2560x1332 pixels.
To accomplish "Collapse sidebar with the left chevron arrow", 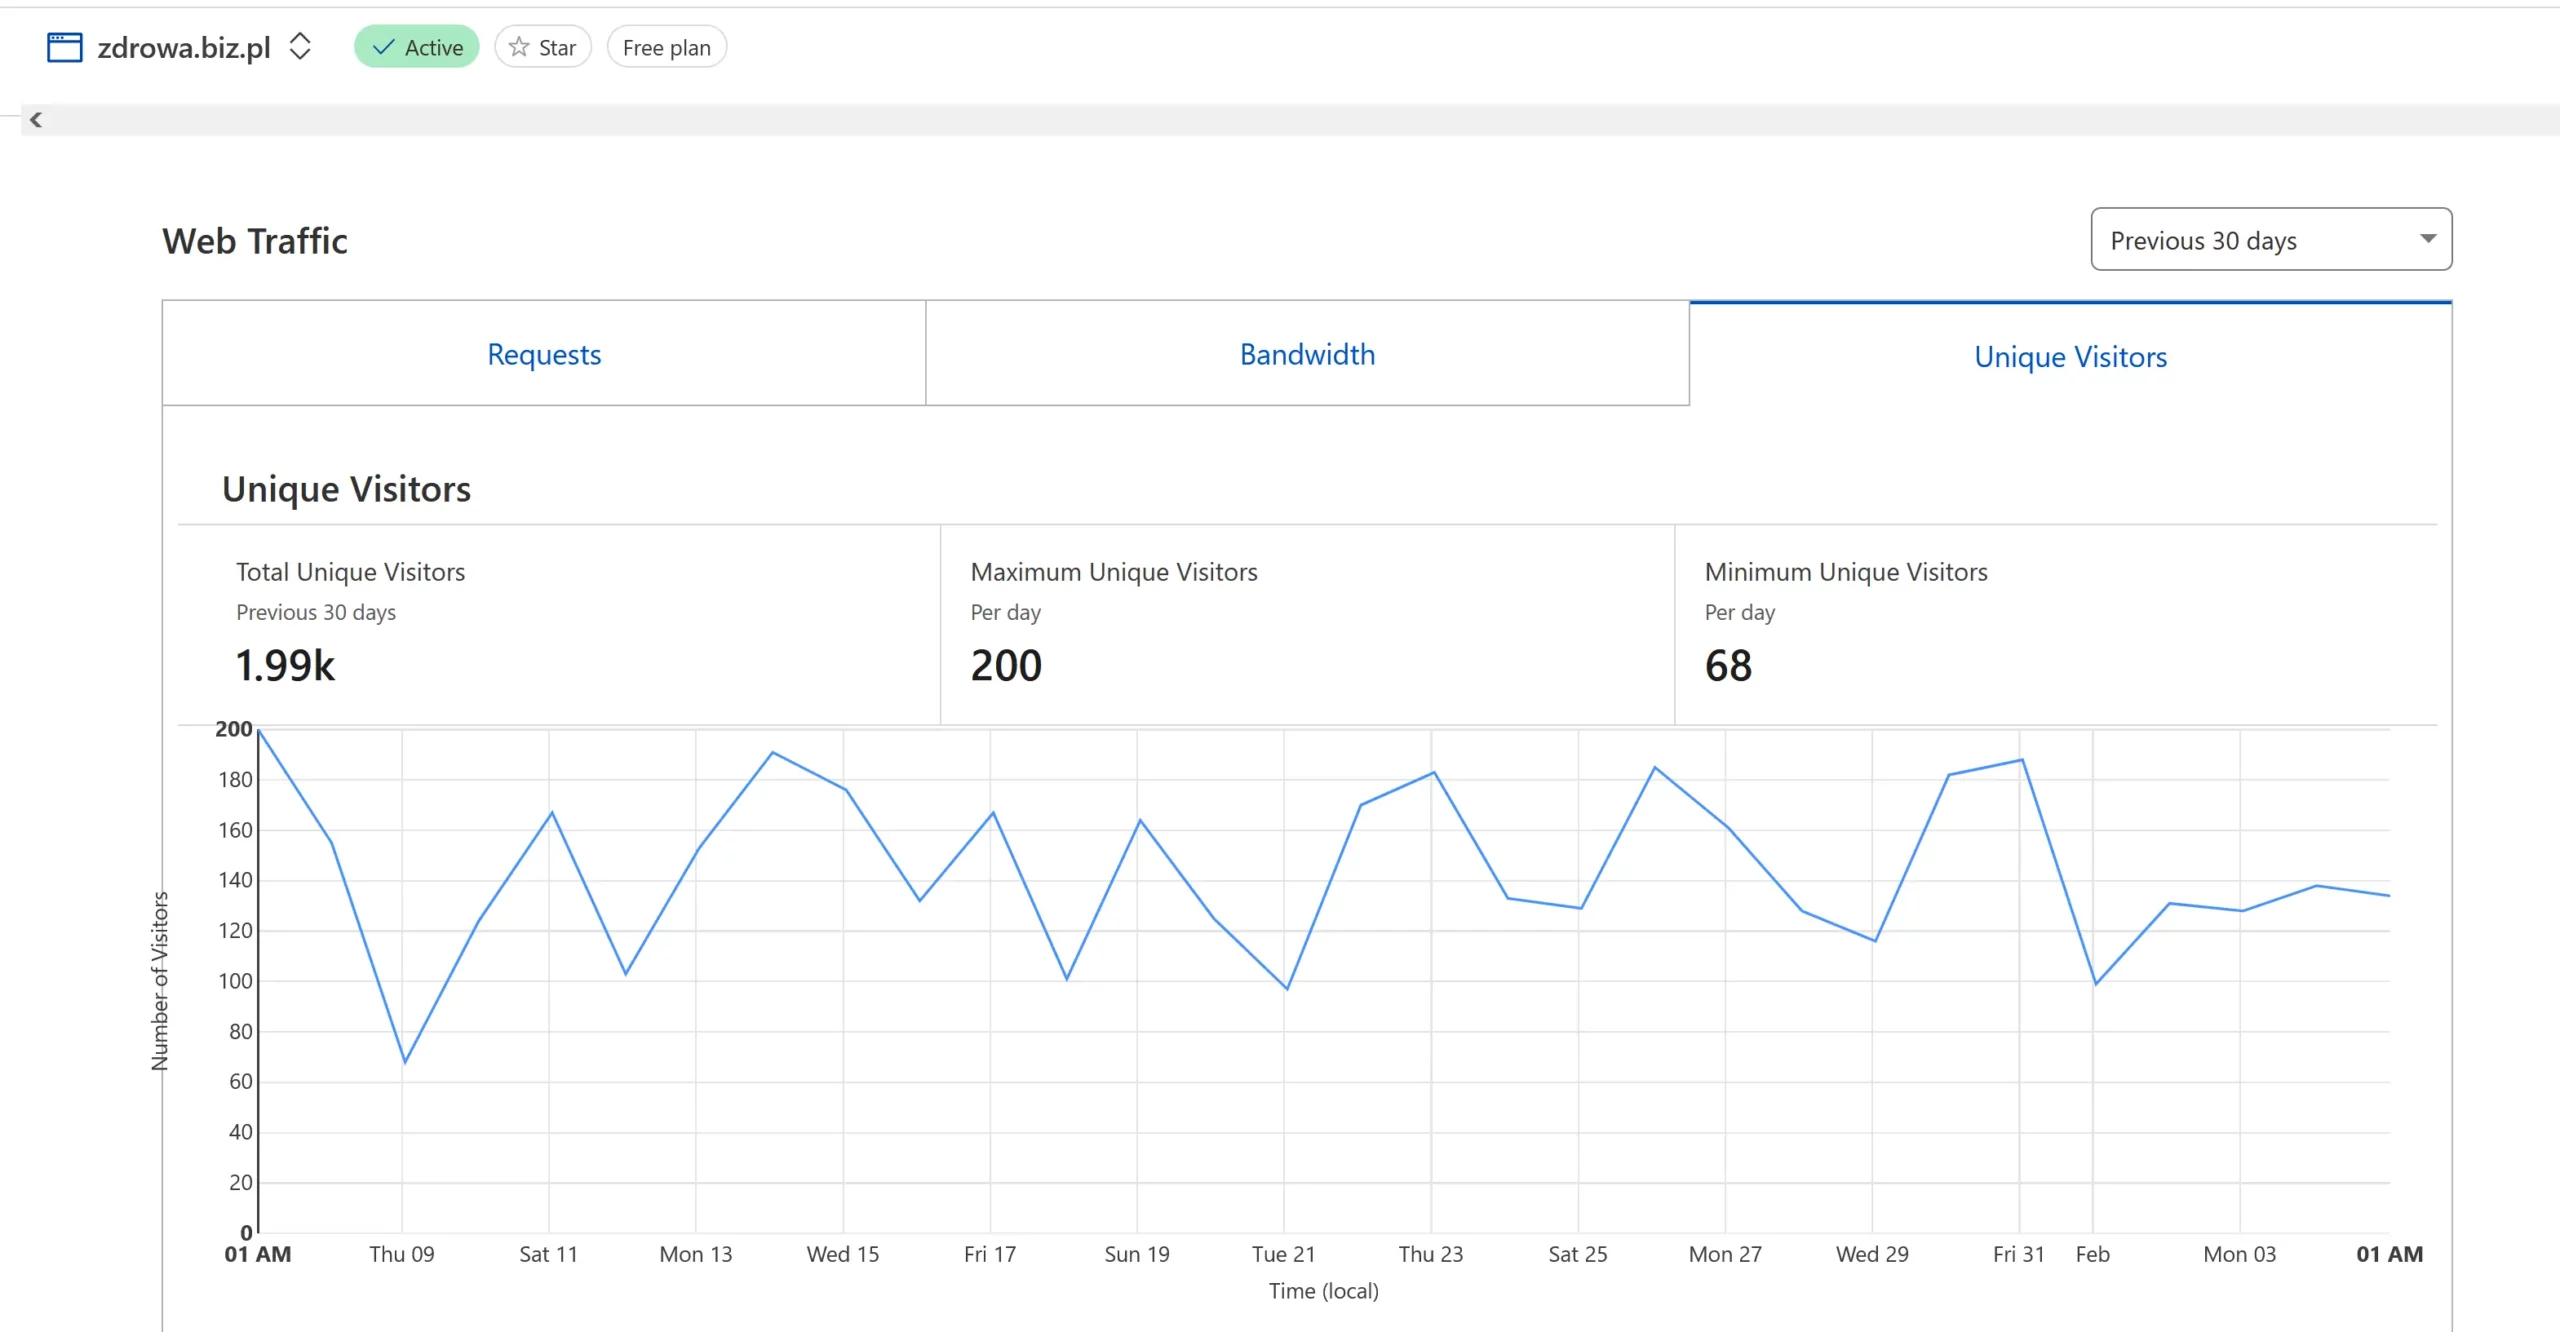I will point(36,120).
